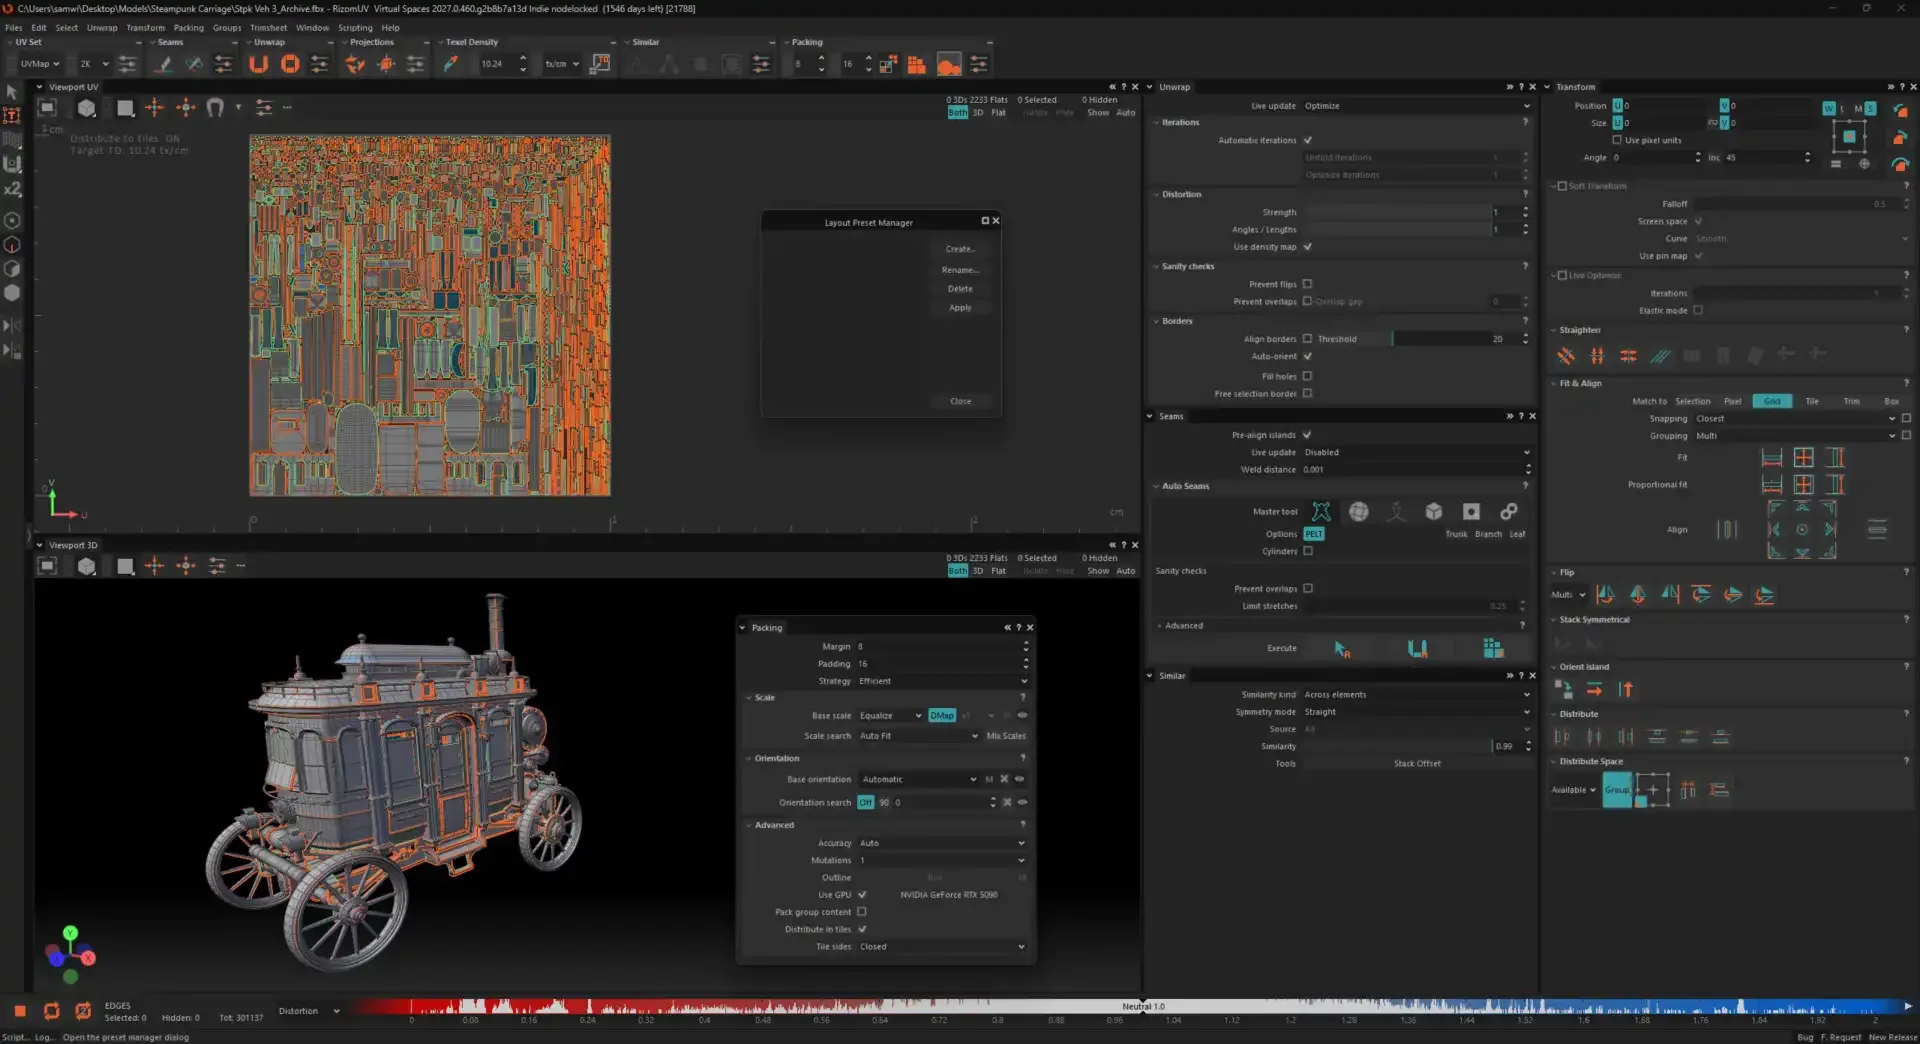Open the Strategy dropdown showing Efficient
The image size is (1920, 1044).
[942, 681]
